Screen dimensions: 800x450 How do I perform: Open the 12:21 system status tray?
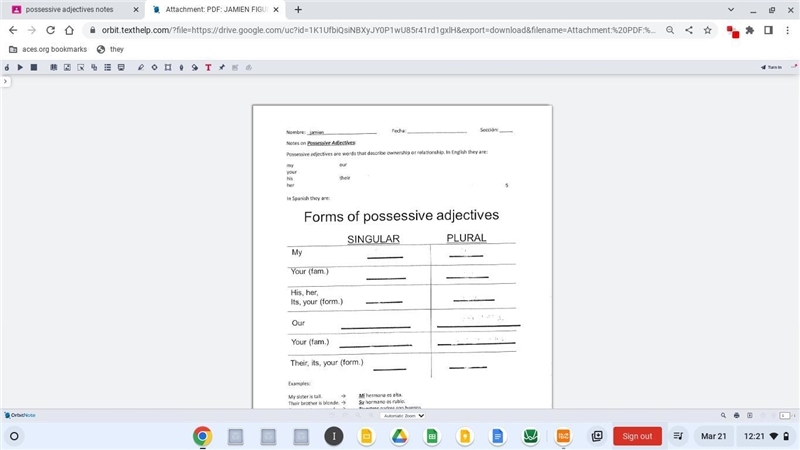tap(767, 436)
